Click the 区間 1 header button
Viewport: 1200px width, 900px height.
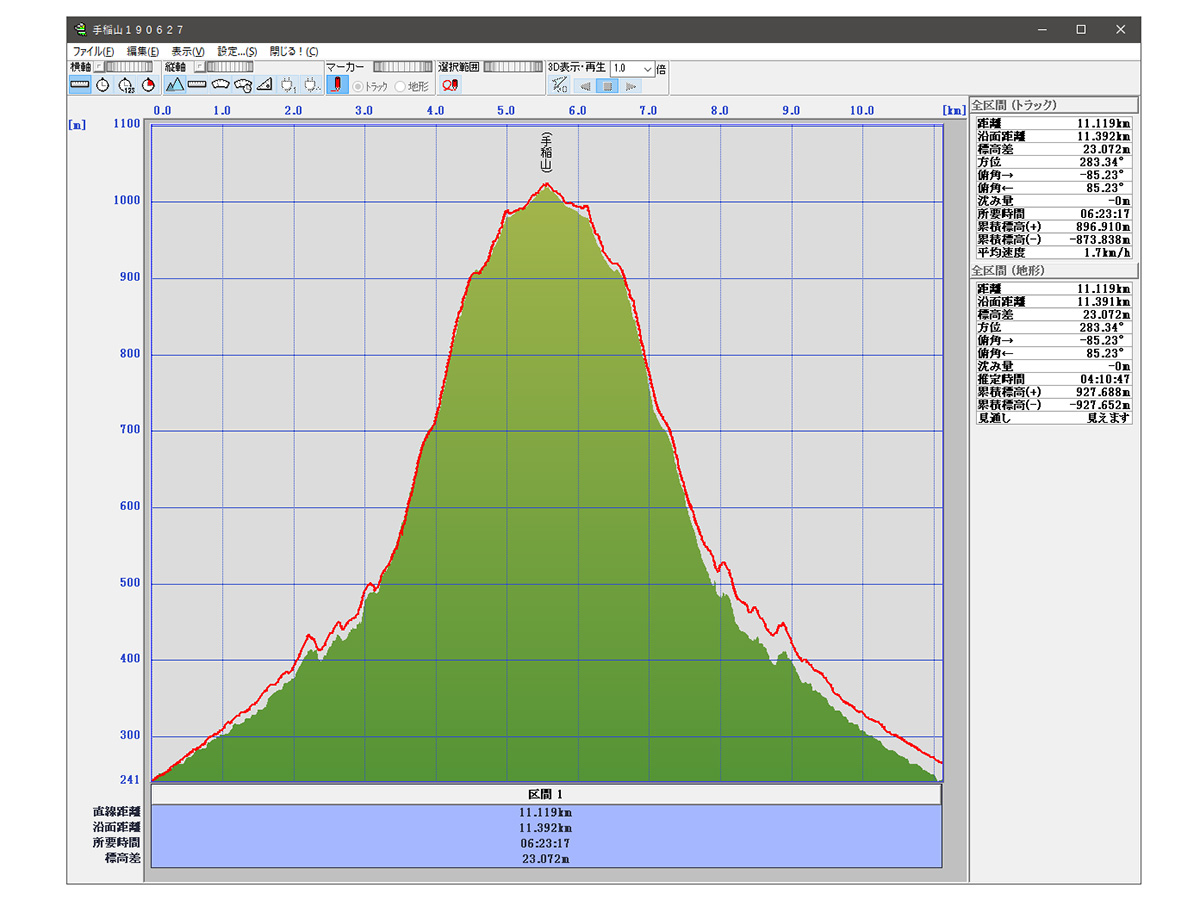(x=546, y=794)
